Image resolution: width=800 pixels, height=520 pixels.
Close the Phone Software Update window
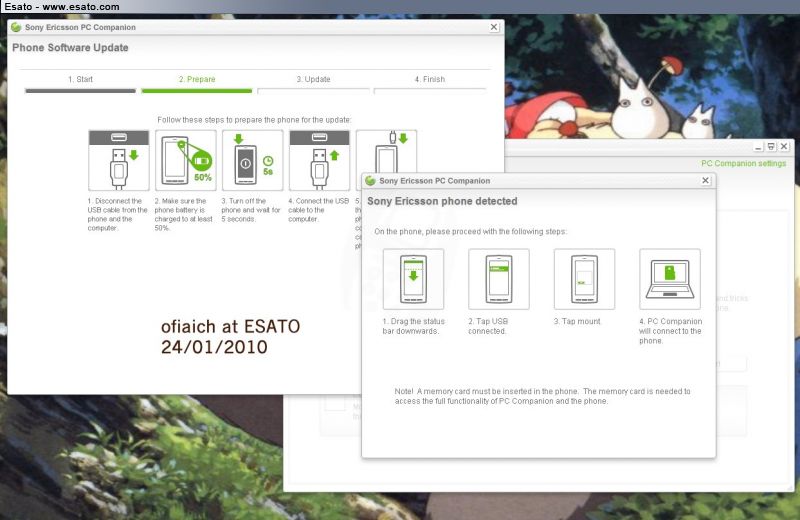494,27
